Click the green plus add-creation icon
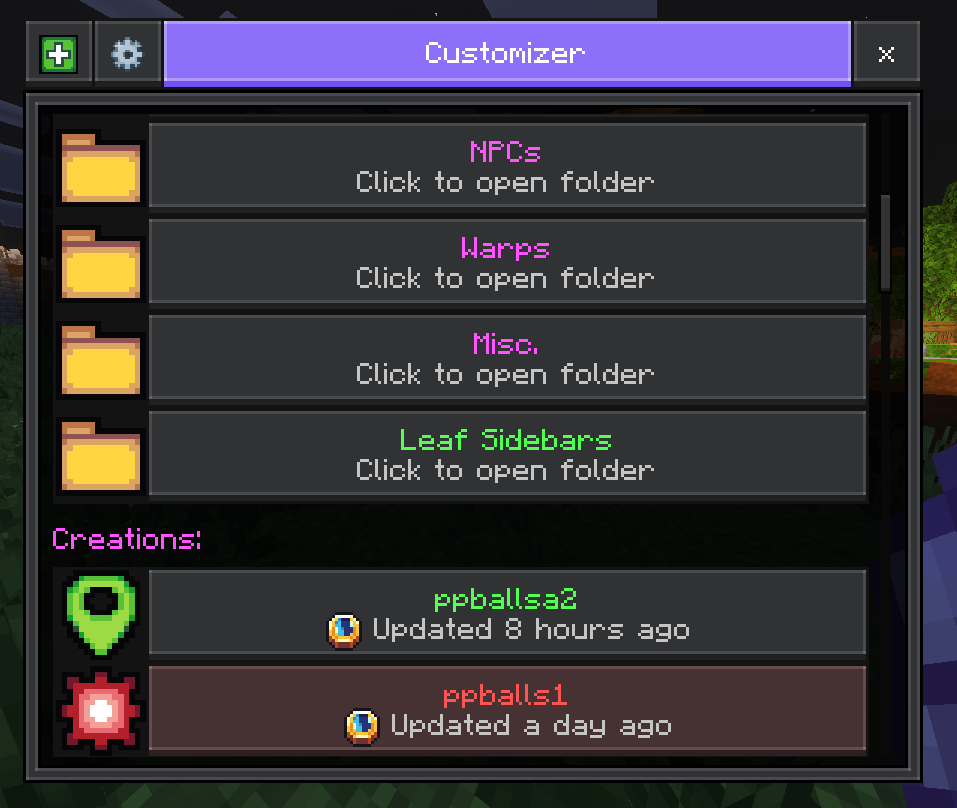The height and width of the screenshot is (808, 957). pyautogui.click(x=59, y=54)
